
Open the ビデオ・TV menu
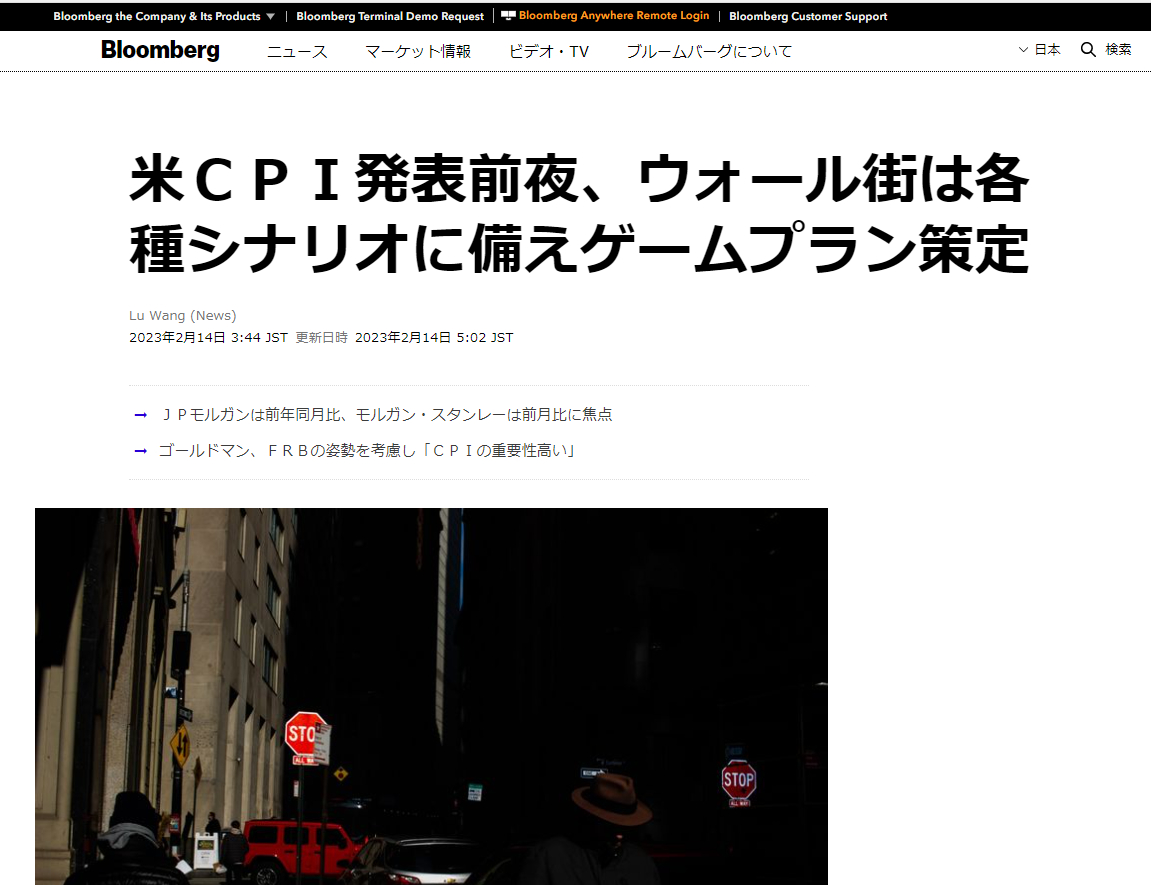(x=548, y=51)
